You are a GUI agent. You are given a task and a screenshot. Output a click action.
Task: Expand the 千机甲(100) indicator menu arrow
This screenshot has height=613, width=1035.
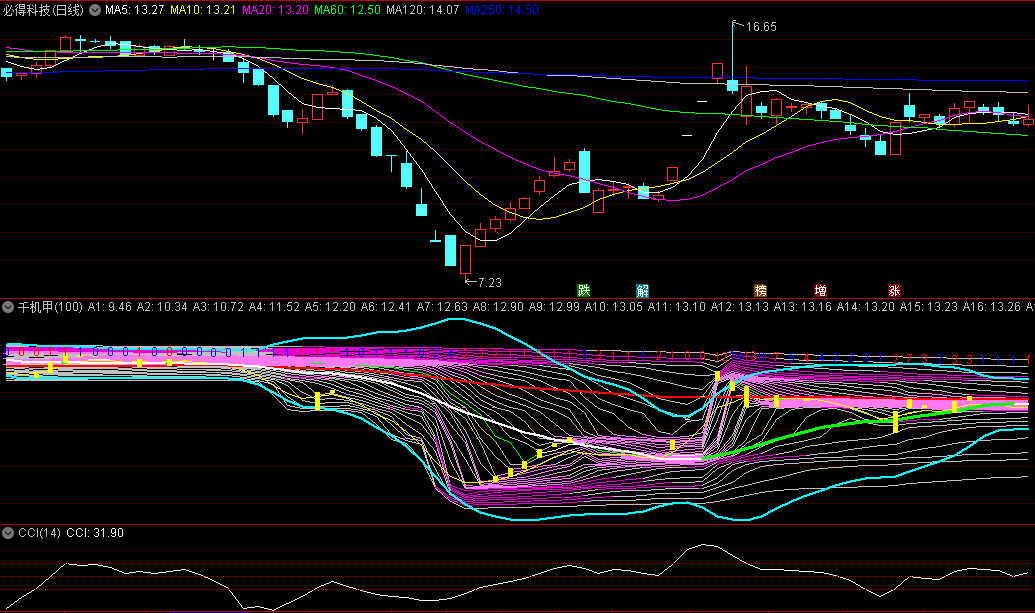click(x=9, y=307)
